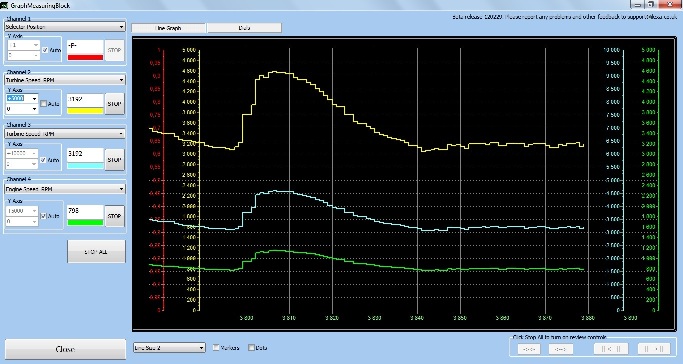Toggle the Channel 3 Auto Y-axis checkbox
This screenshot has height=364, width=683.
(x=44, y=160)
